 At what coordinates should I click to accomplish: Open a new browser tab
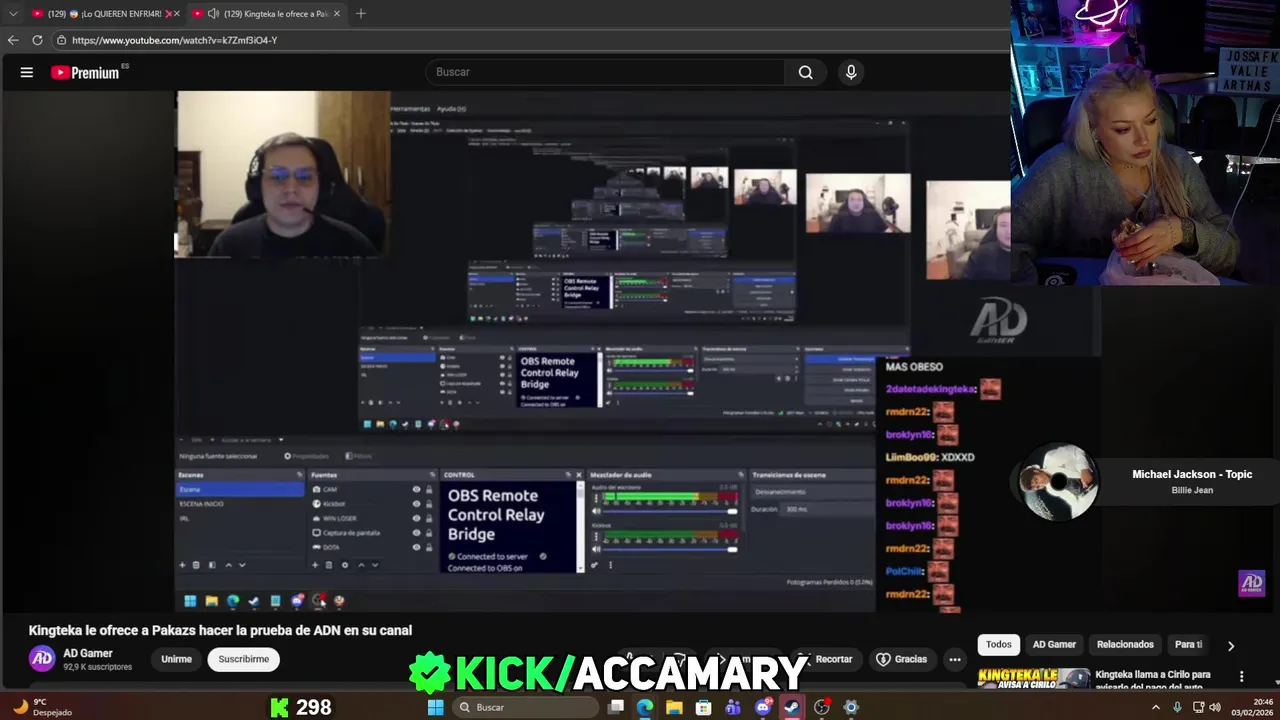(x=361, y=14)
